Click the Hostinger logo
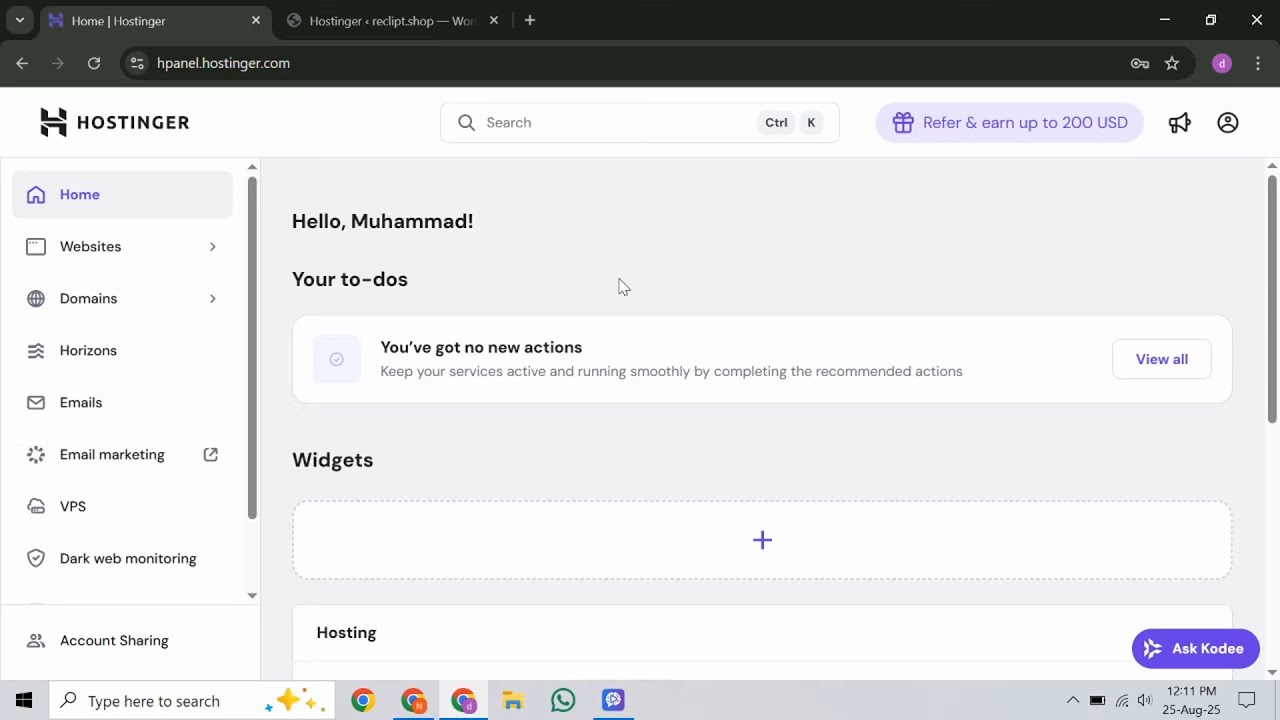The image size is (1280, 720). click(114, 122)
